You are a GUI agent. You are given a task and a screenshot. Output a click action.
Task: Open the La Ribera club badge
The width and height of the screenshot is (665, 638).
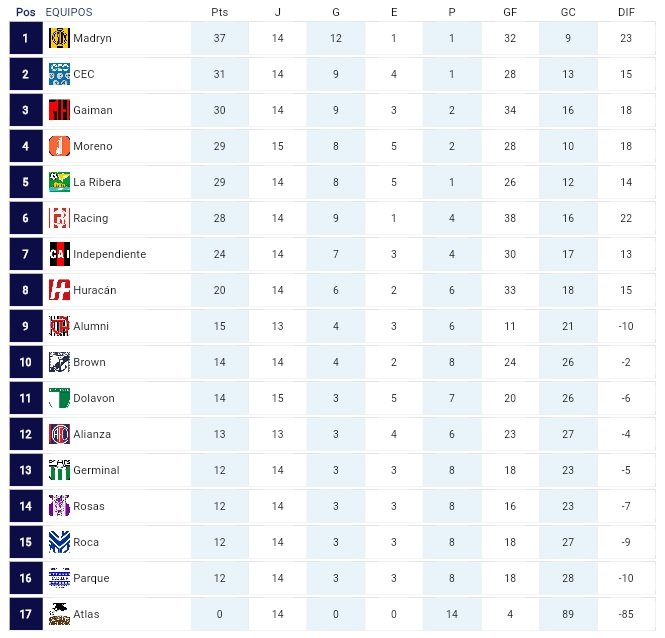tap(59, 182)
